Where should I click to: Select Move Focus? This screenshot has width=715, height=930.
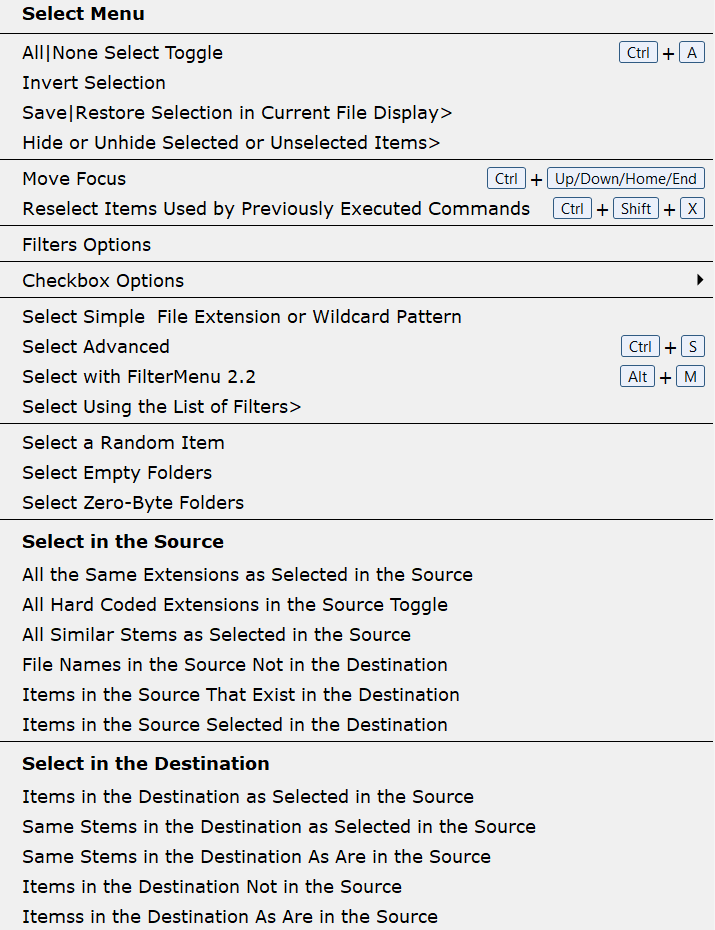click(x=73, y=178)
